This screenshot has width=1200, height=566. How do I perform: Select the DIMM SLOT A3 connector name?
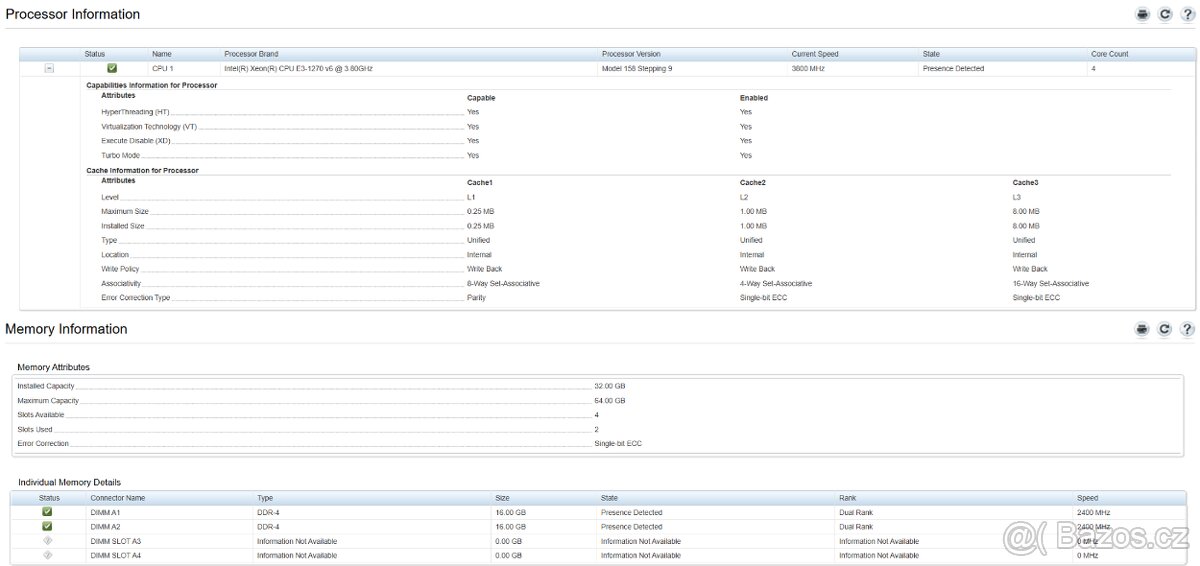[x=116, y=540]
